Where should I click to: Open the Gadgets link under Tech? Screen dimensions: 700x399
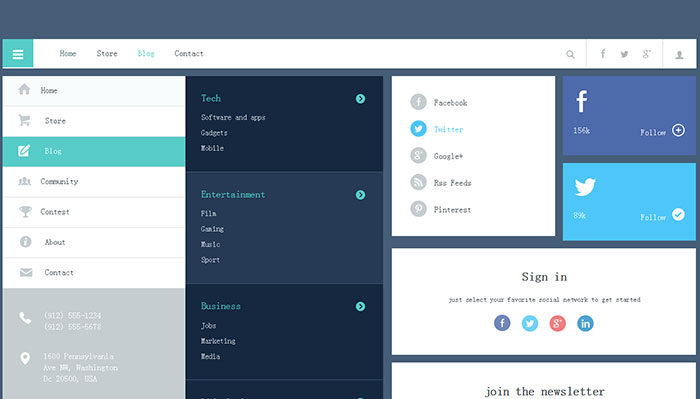214,133
